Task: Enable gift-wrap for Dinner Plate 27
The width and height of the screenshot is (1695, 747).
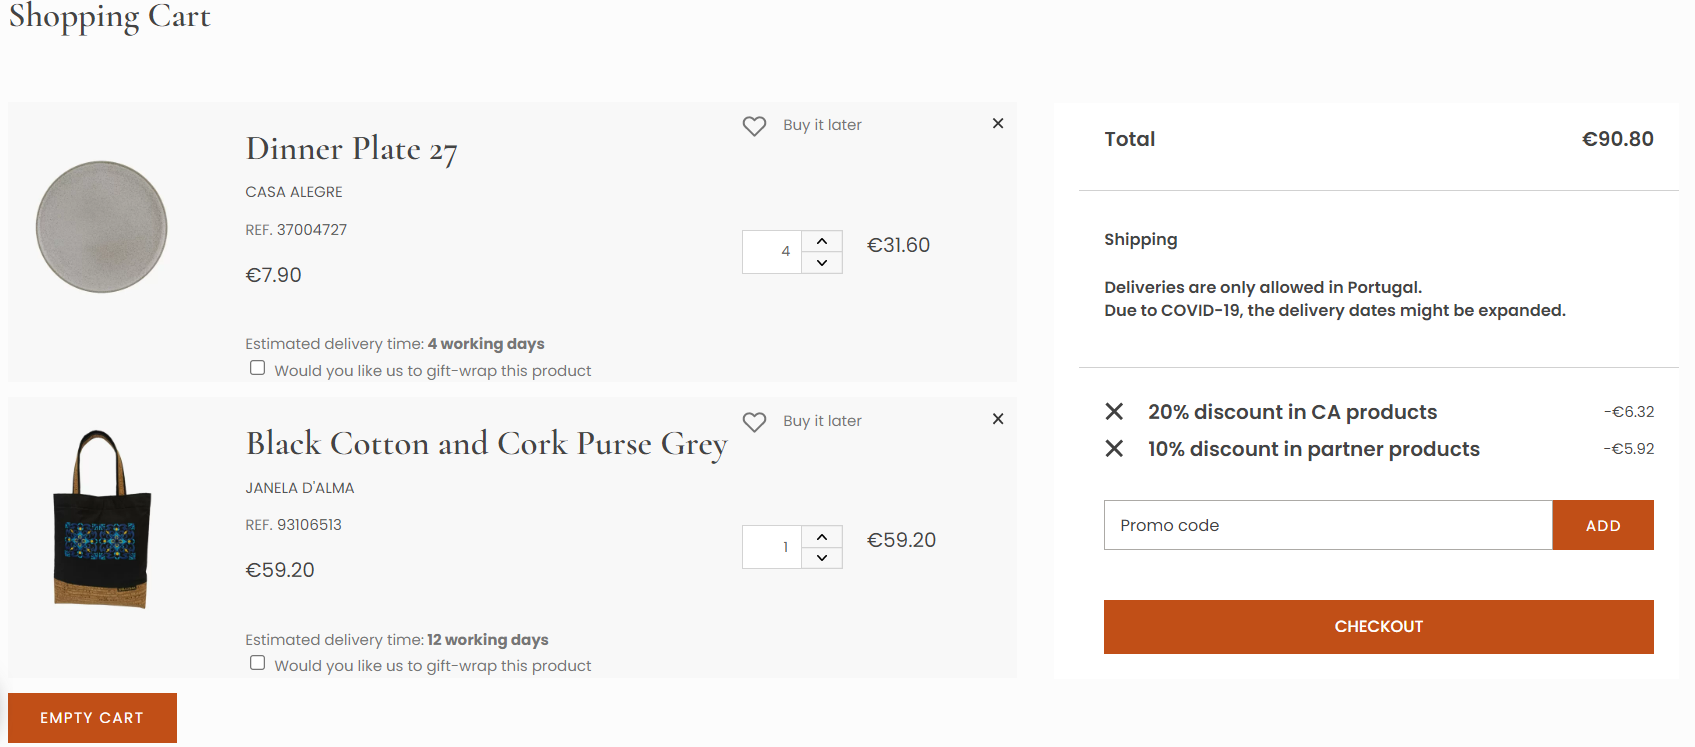Action: pos(258,368)
